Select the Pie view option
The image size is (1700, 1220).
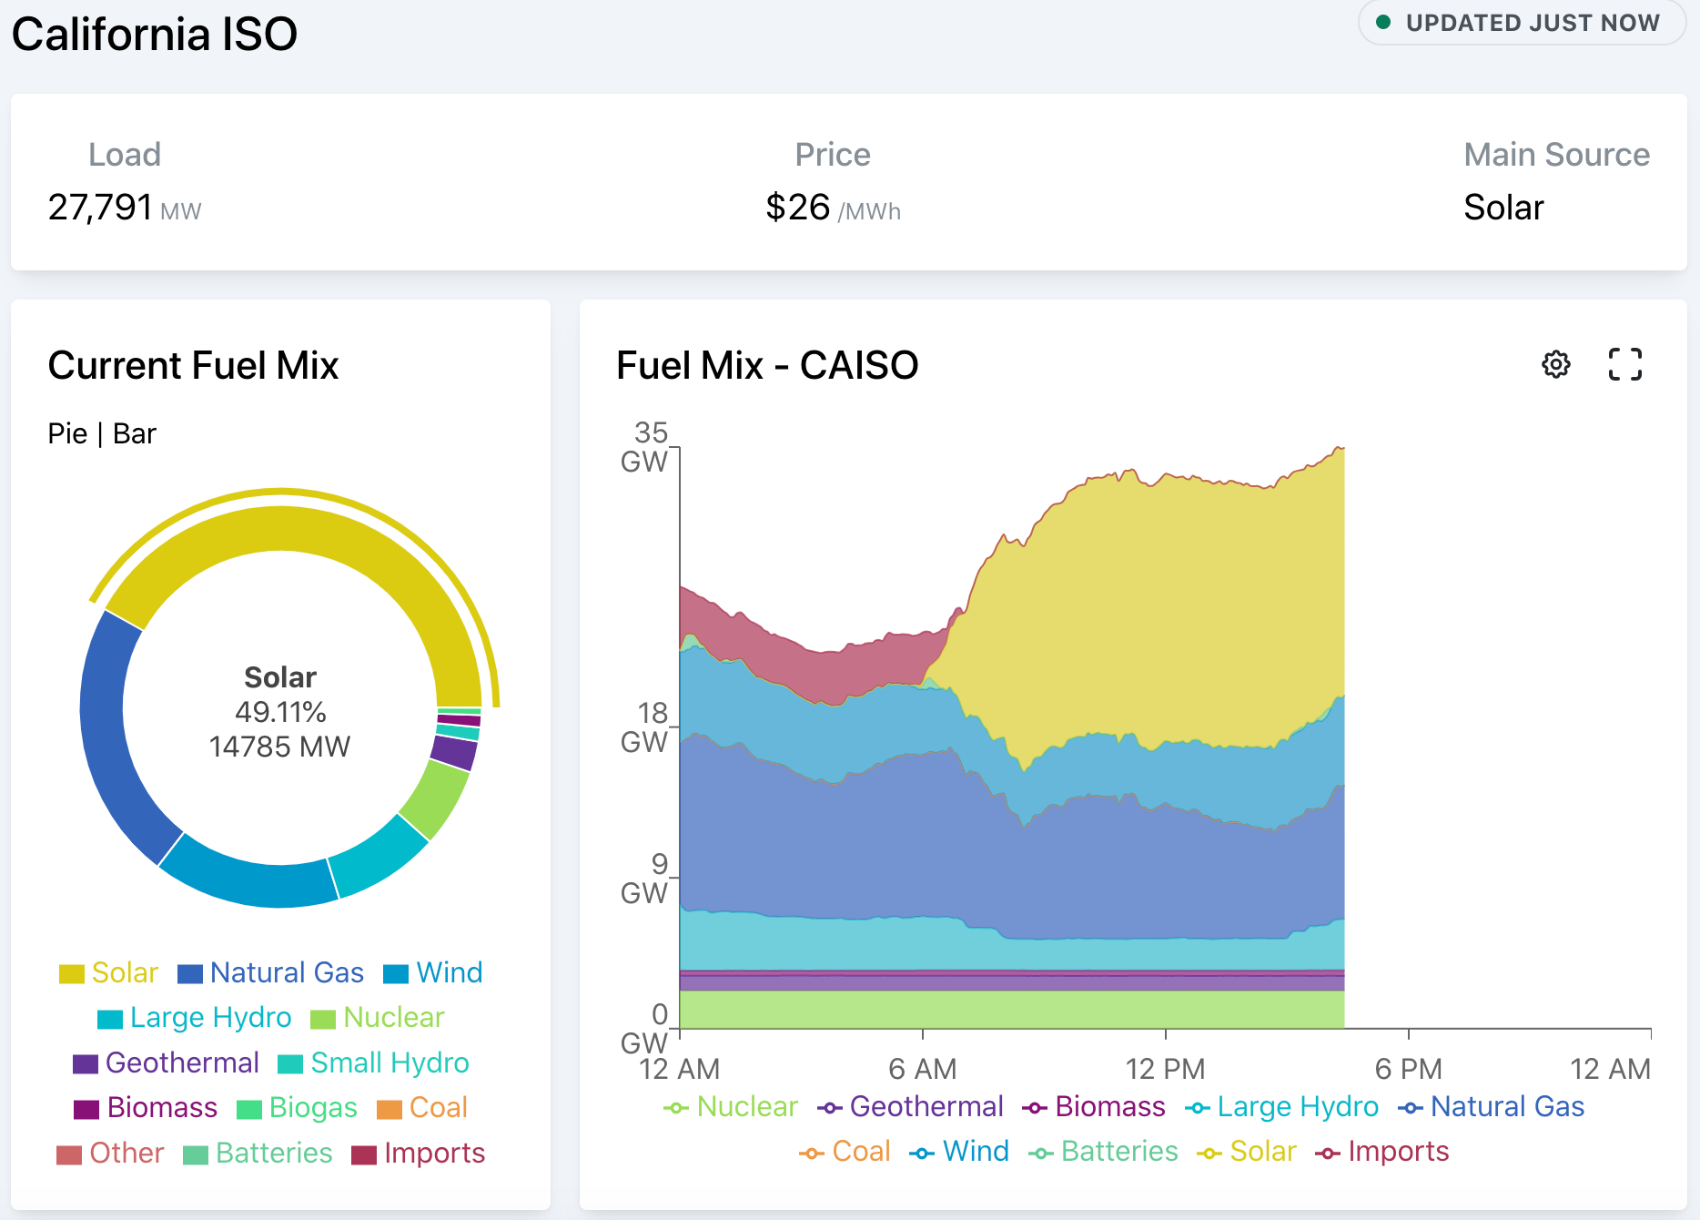point(67,434)
